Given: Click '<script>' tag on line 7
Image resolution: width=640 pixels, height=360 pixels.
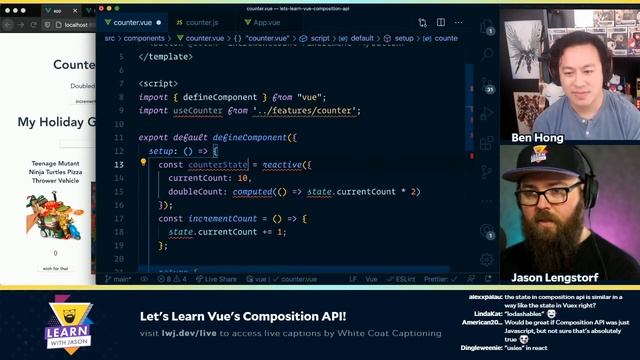Looking at the screenshot, I should (x=158, y=84).
